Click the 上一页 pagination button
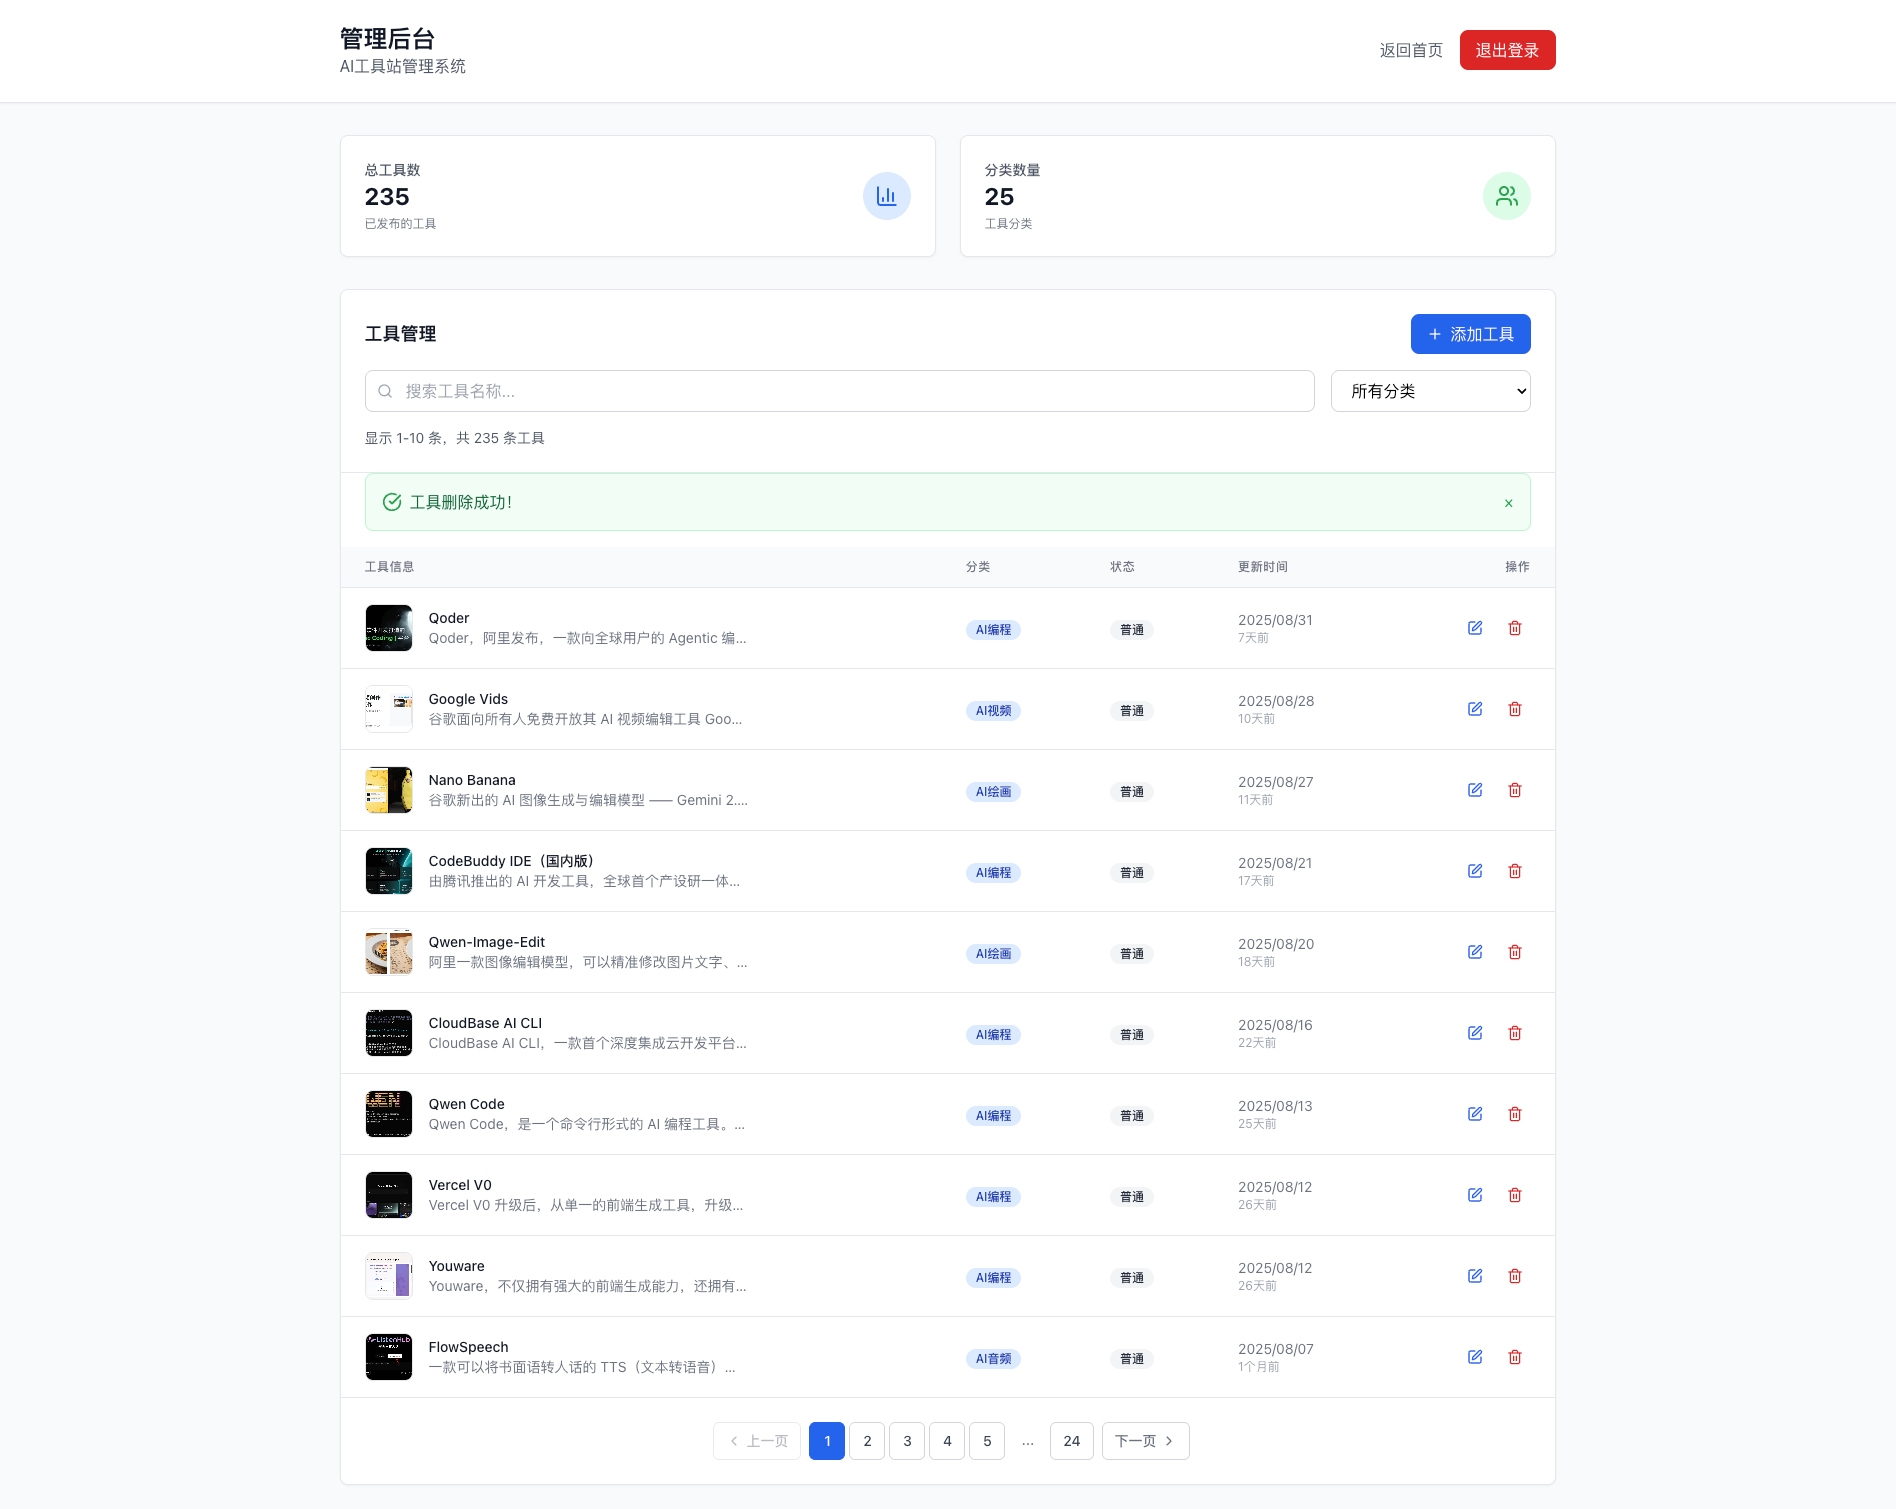This screenshot has width=1896, height=1509. click(x=757, y=1441)
